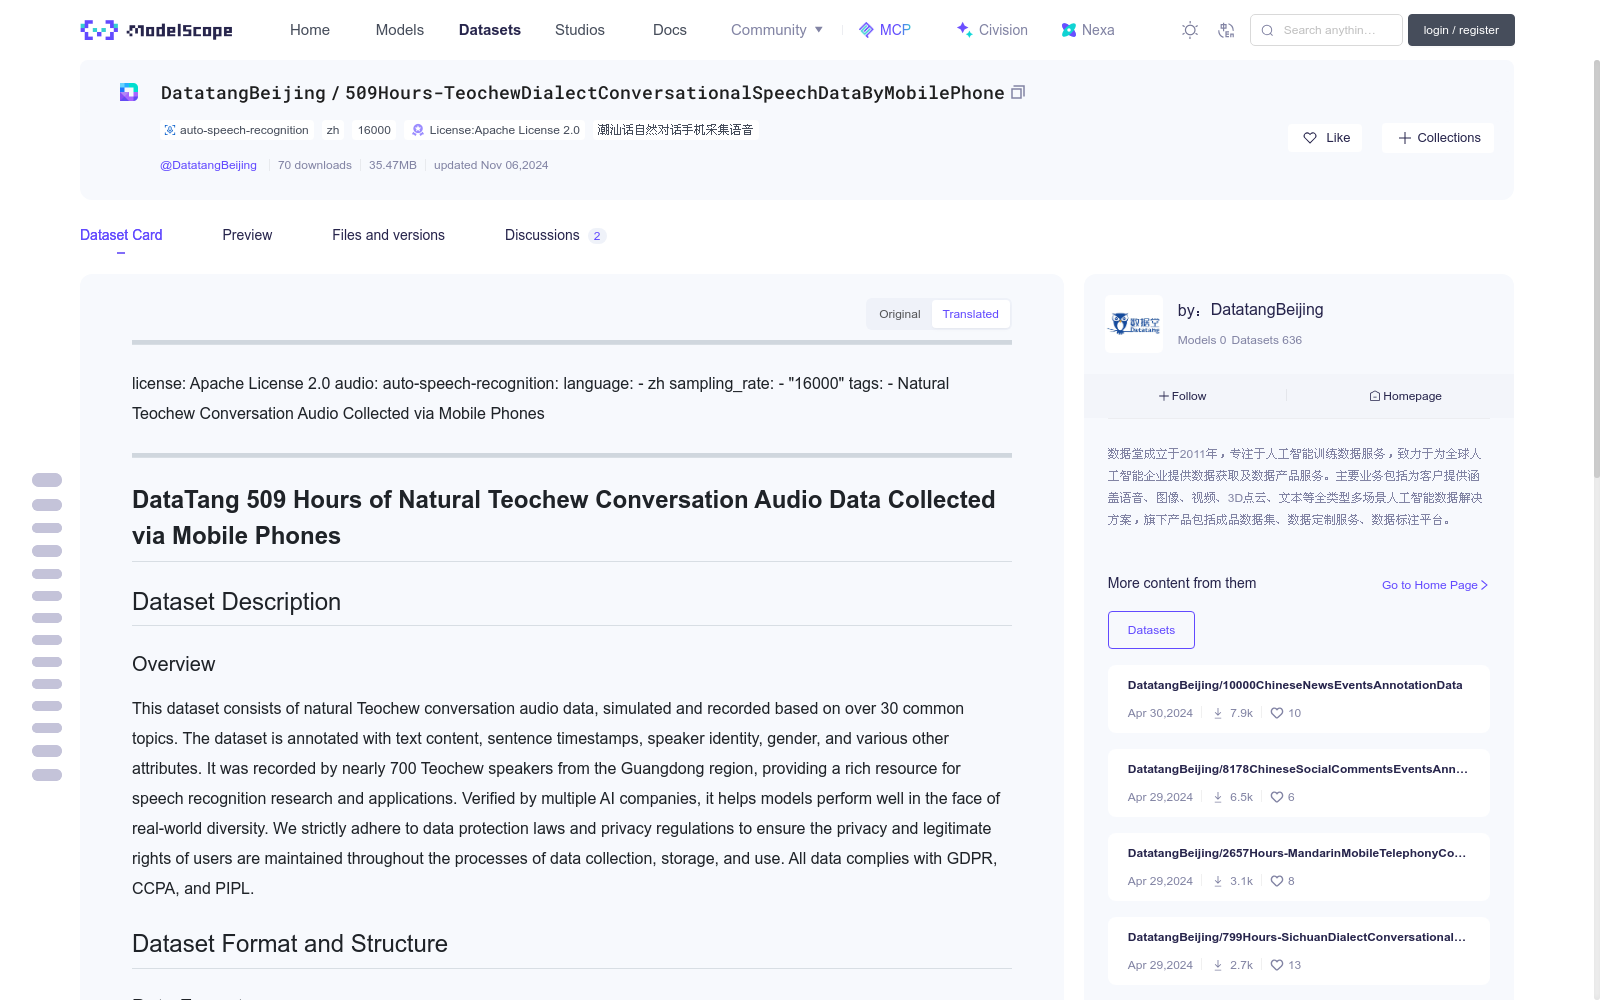Open 10000ChineseNewsEventsAnnotationData dataset card

click(1298, 699)
